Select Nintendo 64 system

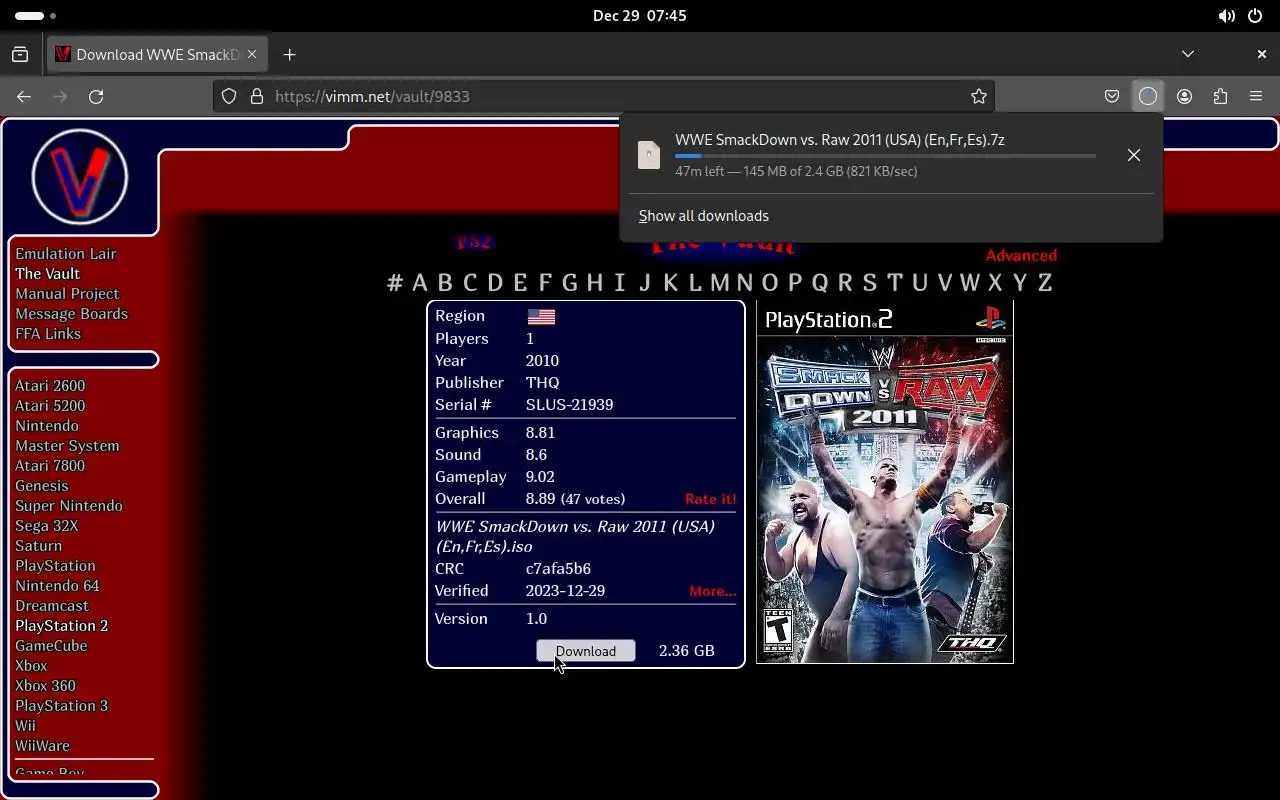(x=57, y=586)
